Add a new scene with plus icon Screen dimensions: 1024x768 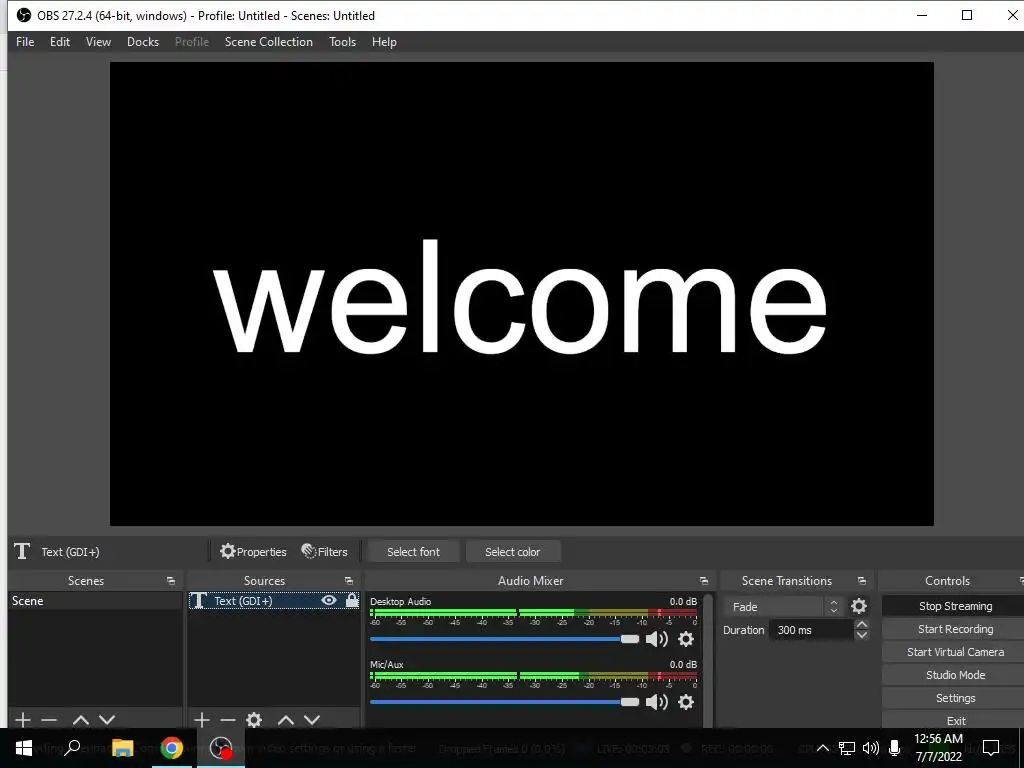23,720
